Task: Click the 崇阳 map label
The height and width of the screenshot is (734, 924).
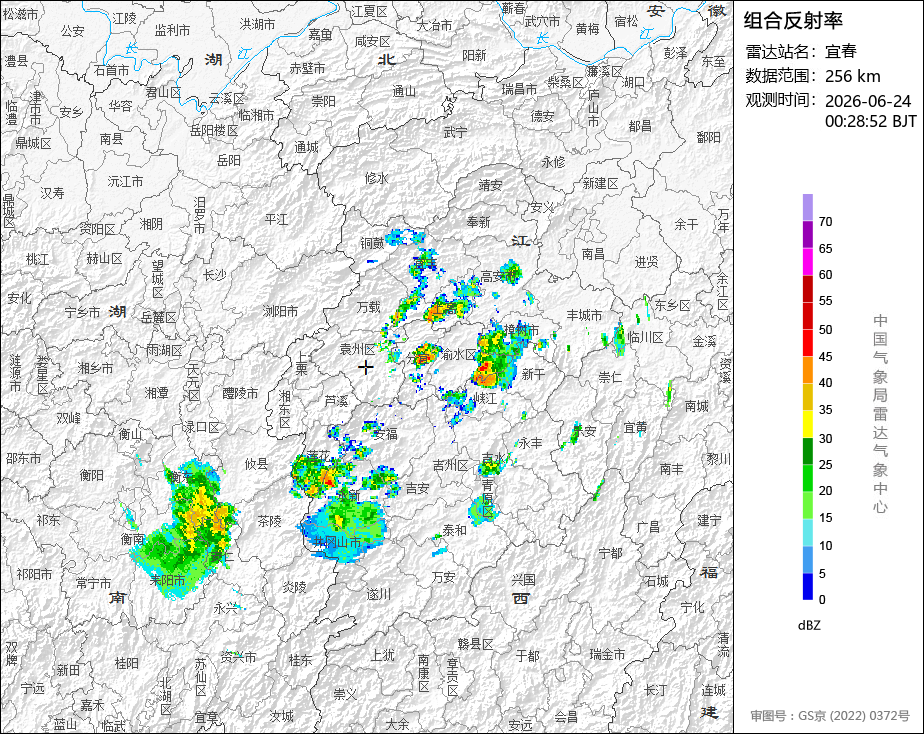Action: [324, 101]
